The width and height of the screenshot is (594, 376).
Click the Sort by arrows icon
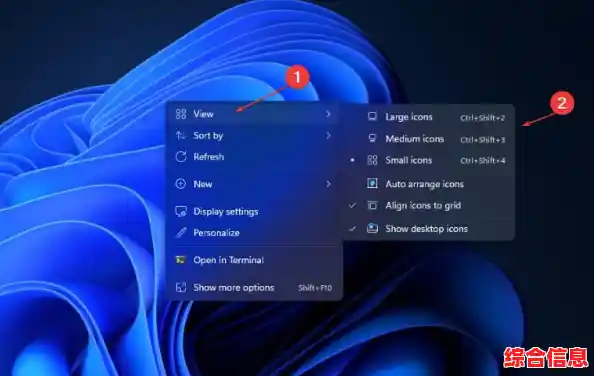tap(181, 135)
